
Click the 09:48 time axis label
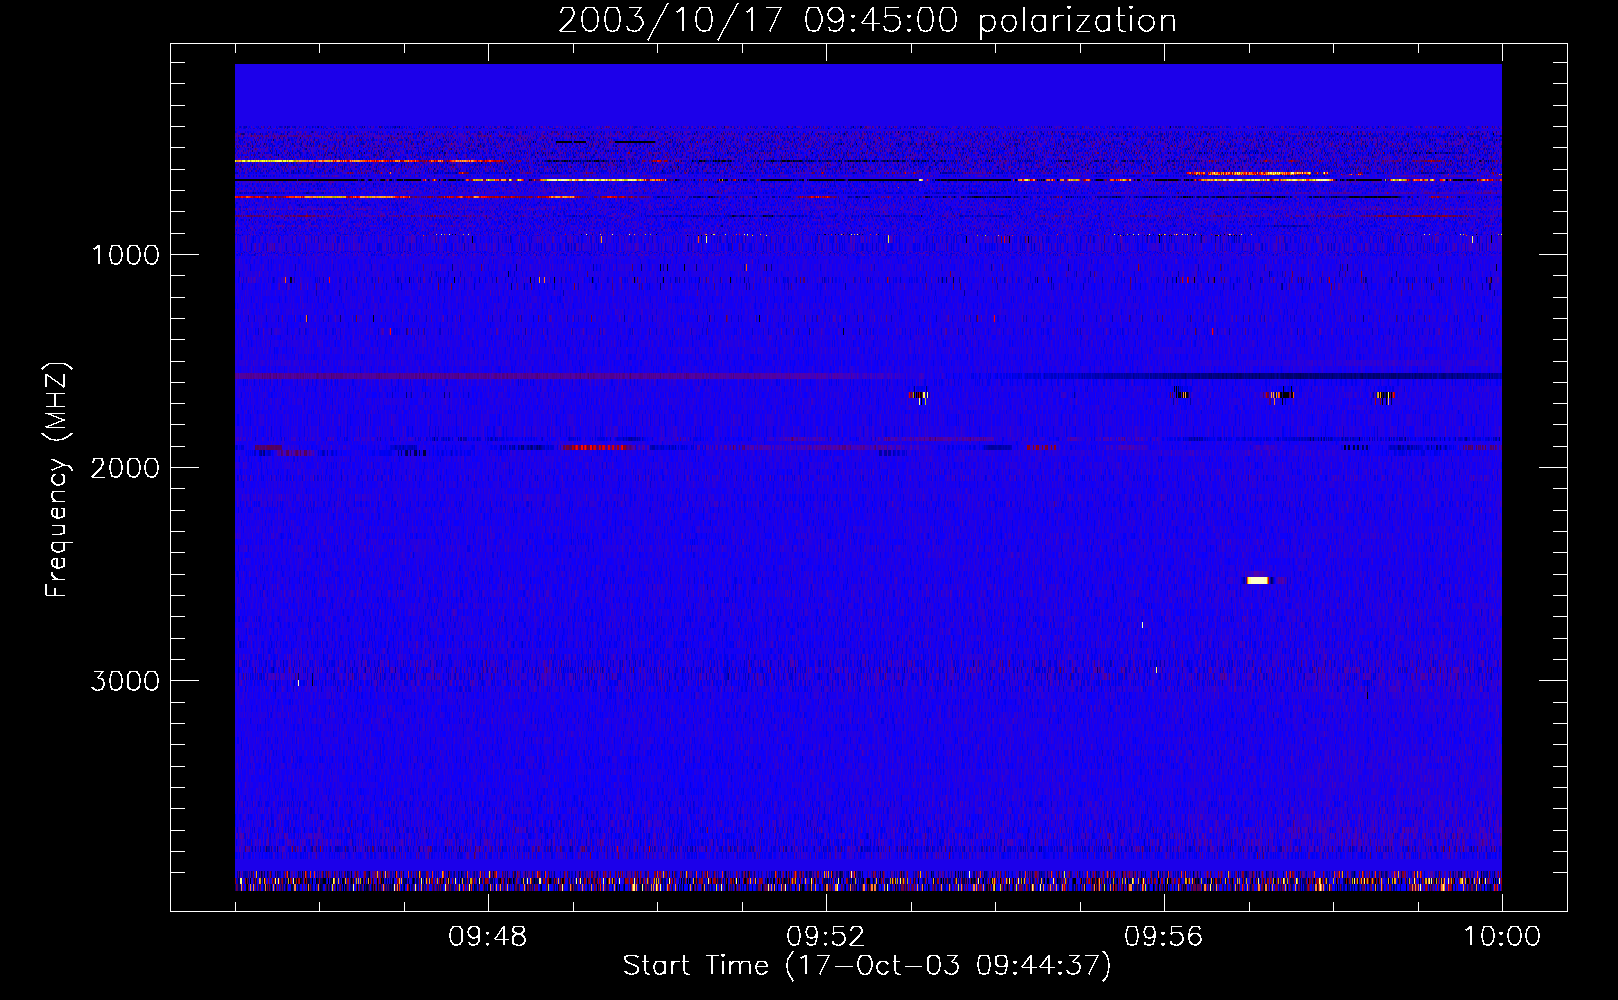487,937
